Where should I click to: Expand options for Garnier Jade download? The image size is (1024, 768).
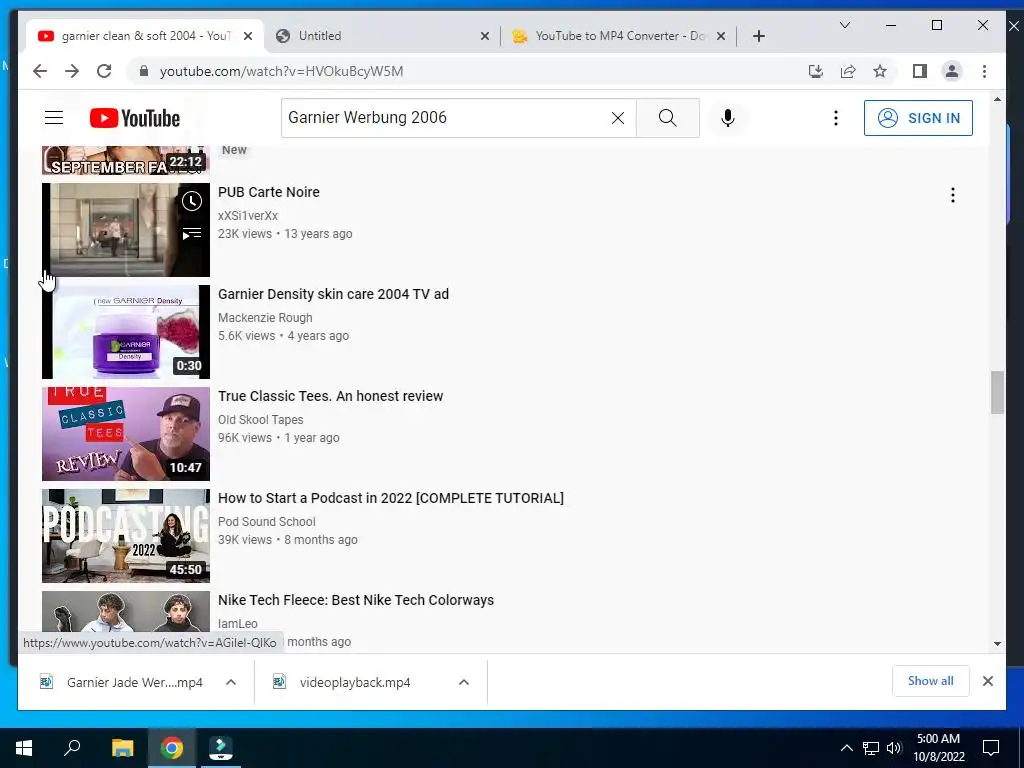(231, 682)
